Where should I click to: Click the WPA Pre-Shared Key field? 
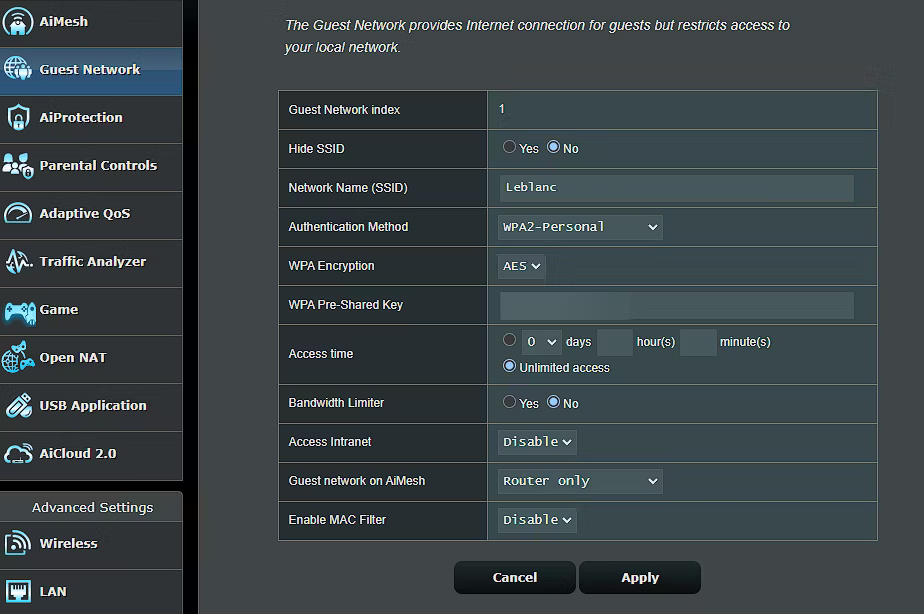click(676, 305)
